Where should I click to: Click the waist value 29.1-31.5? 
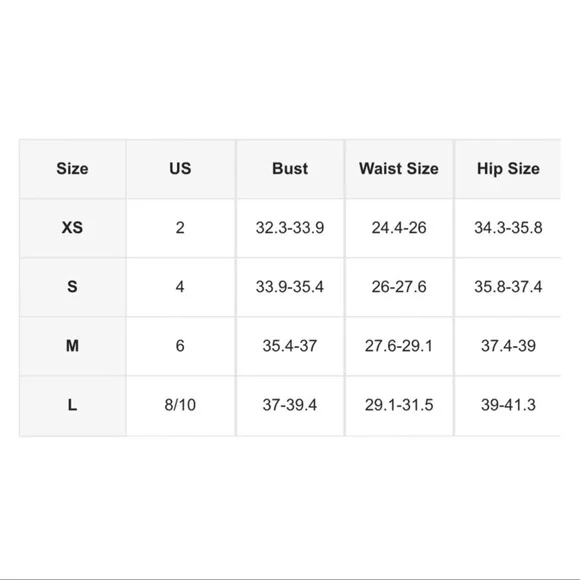point(399,405)
